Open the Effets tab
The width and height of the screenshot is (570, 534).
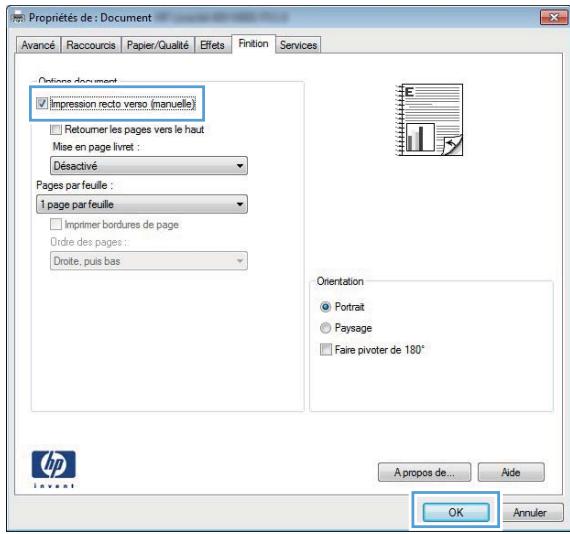coord(213,45)
